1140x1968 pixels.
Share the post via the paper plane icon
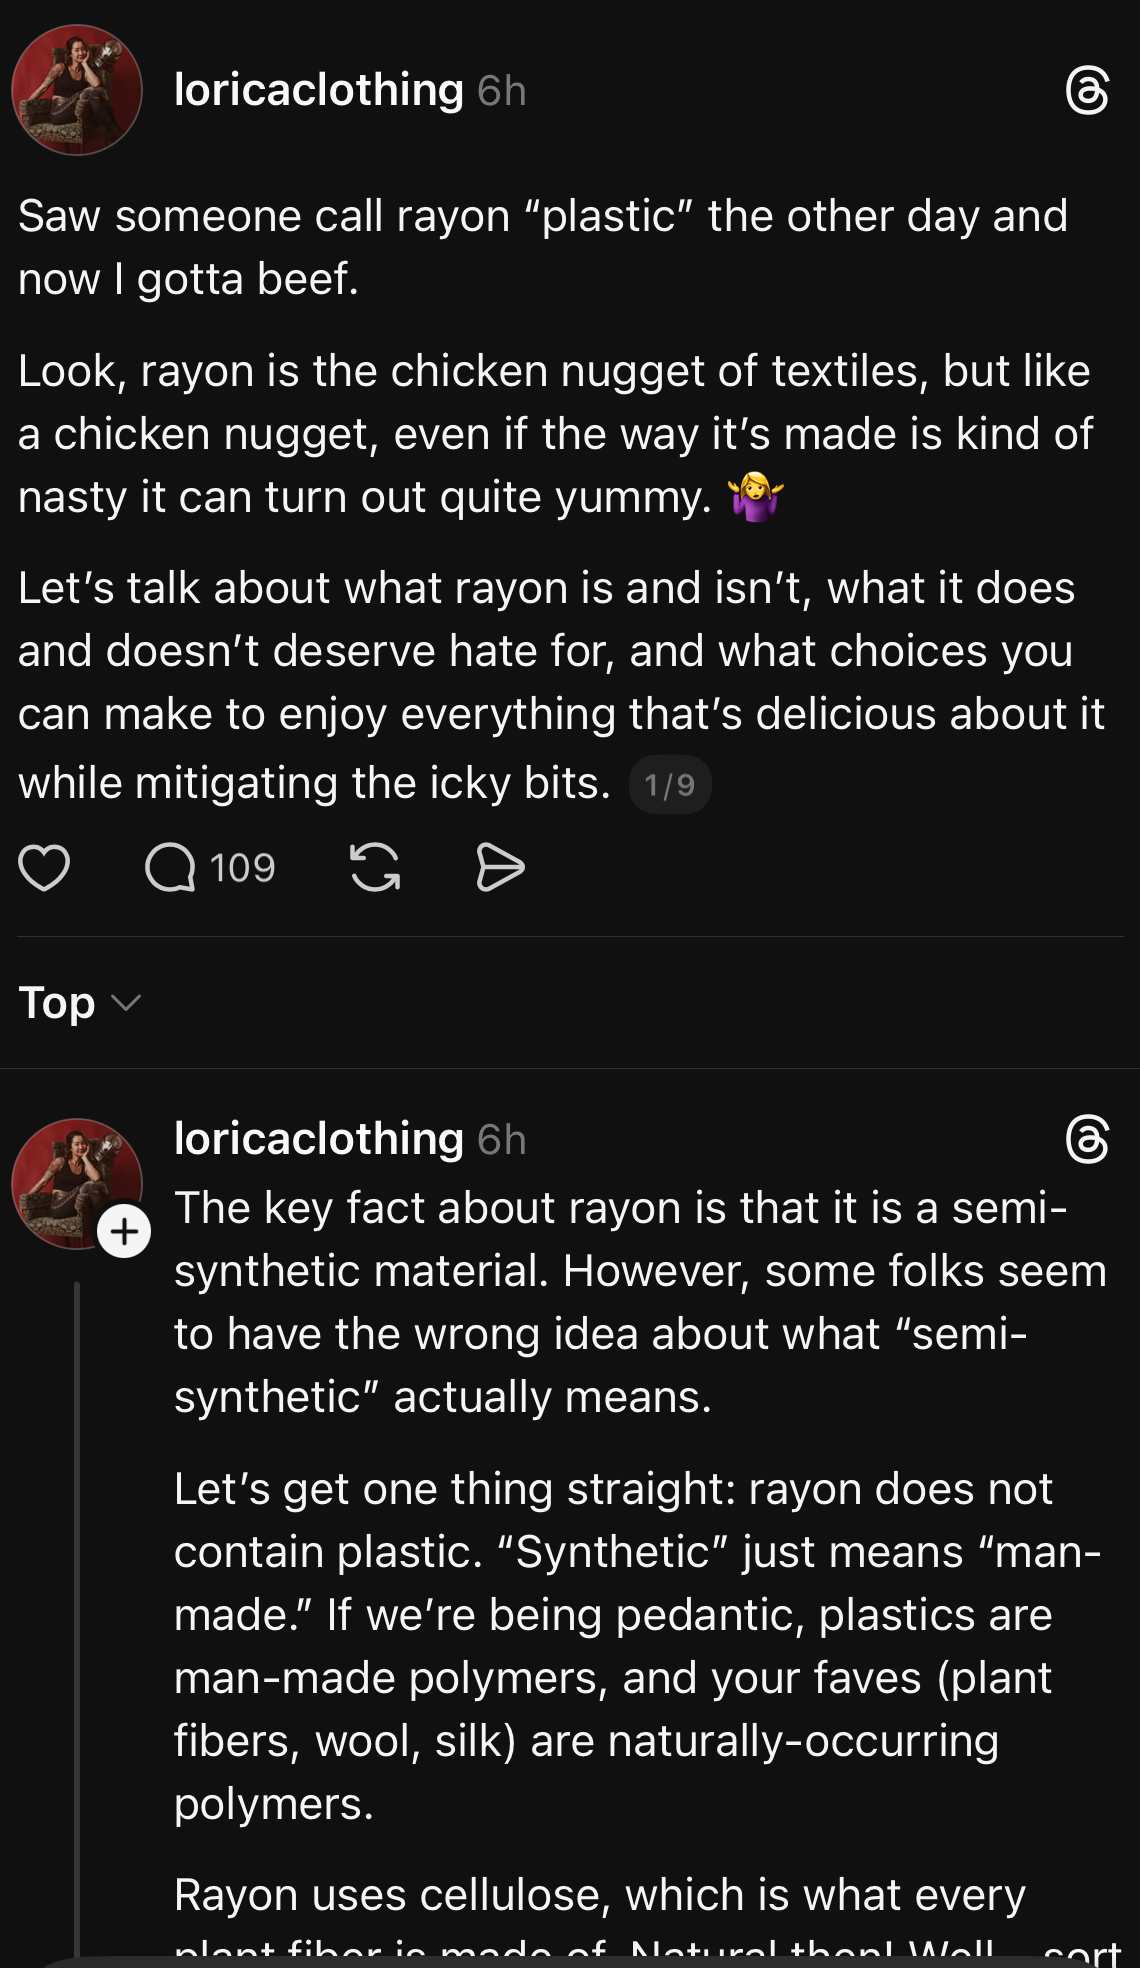point(500,867)
